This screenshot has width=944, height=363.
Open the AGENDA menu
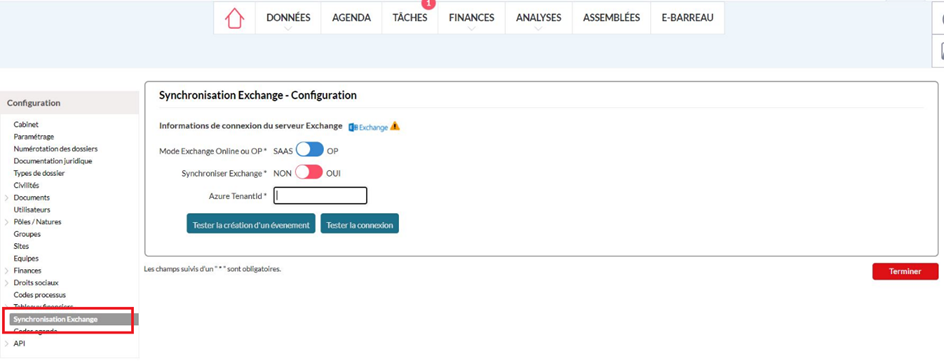coord(352,18)
